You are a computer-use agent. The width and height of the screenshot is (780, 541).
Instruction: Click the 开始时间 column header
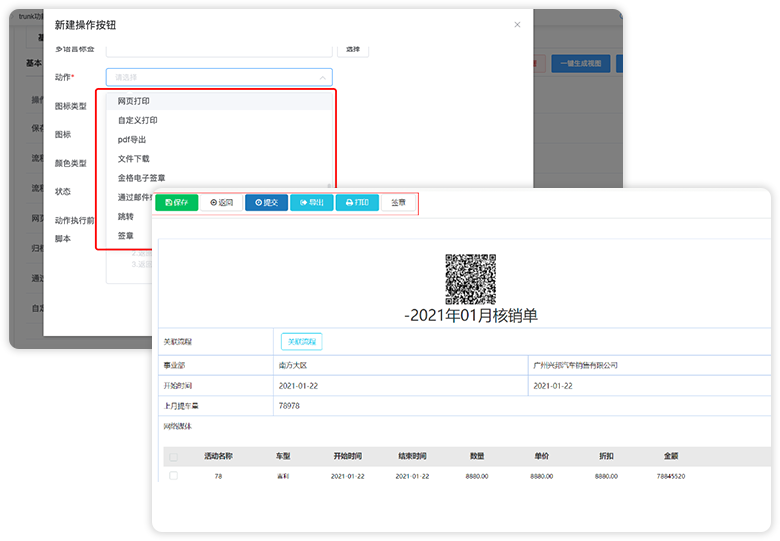(348, 456)
